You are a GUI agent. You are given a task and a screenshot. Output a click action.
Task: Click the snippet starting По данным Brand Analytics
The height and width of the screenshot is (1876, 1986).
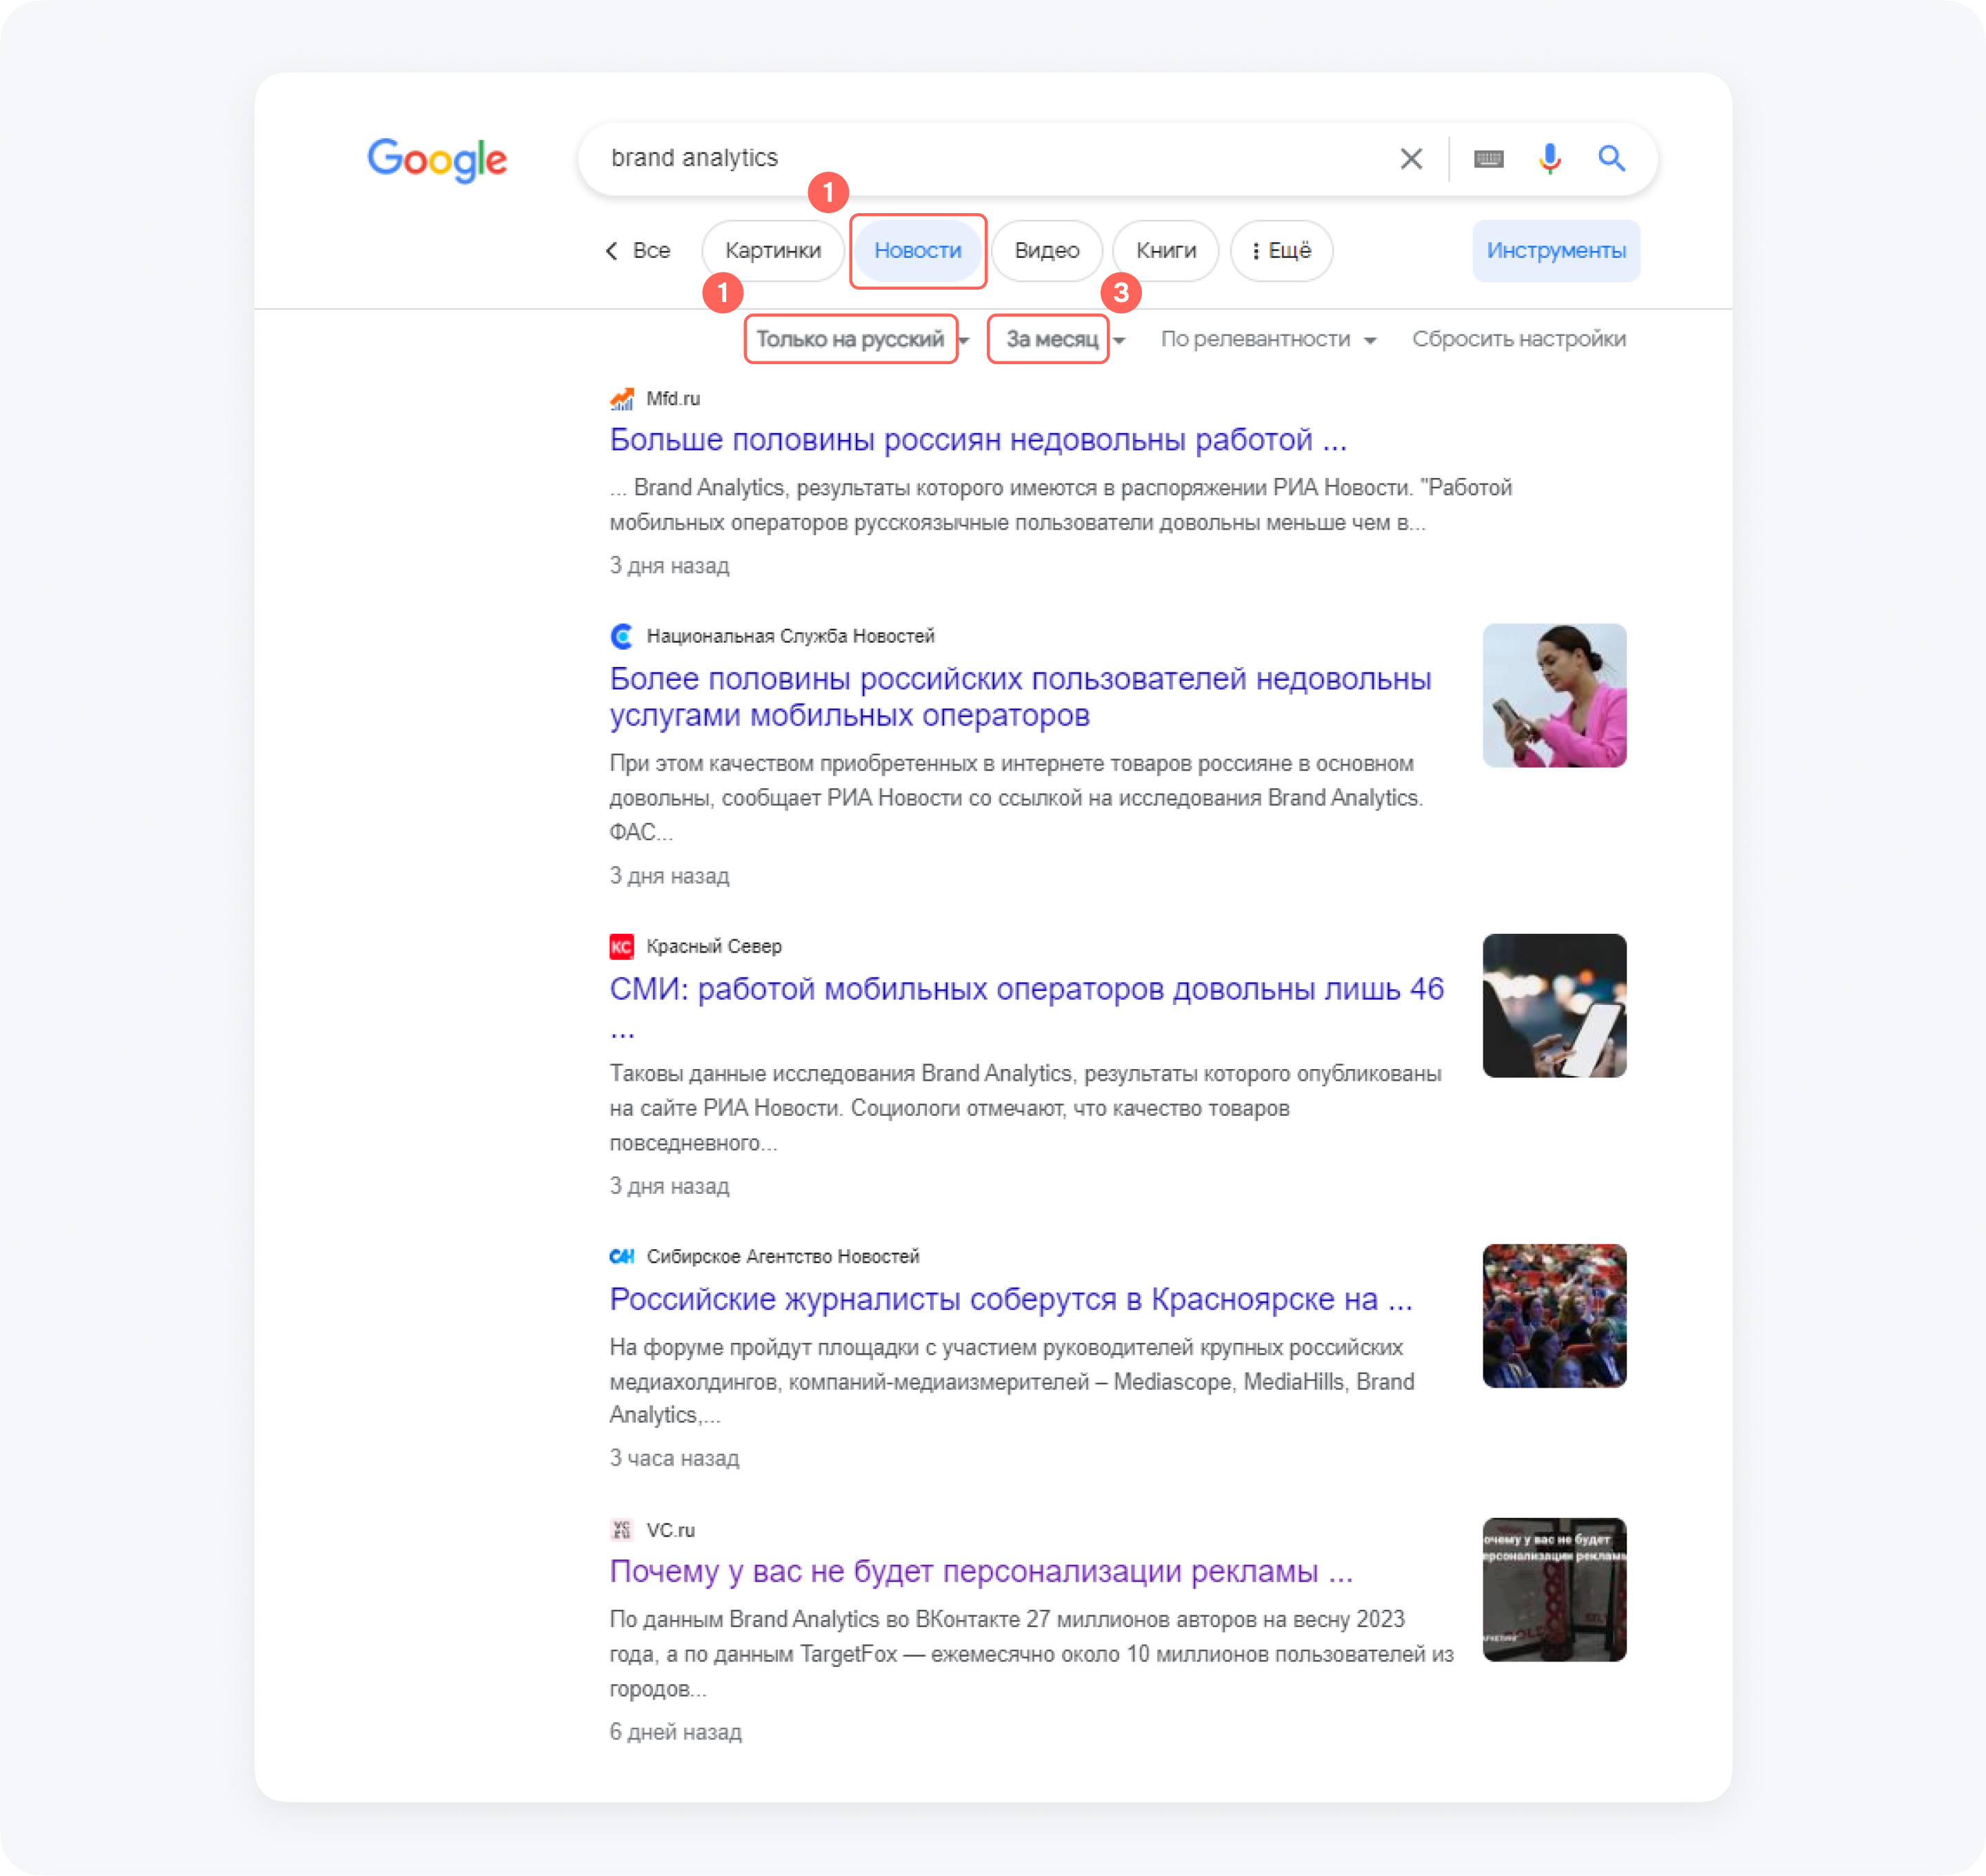pos(1031,1654)
